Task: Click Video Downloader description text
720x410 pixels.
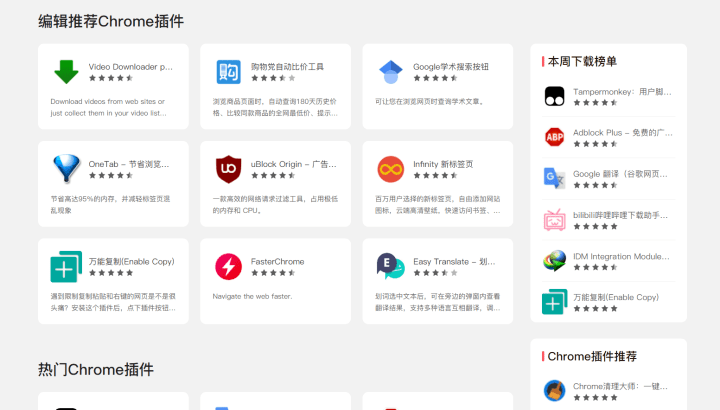Action: click(x=108, y=107)
